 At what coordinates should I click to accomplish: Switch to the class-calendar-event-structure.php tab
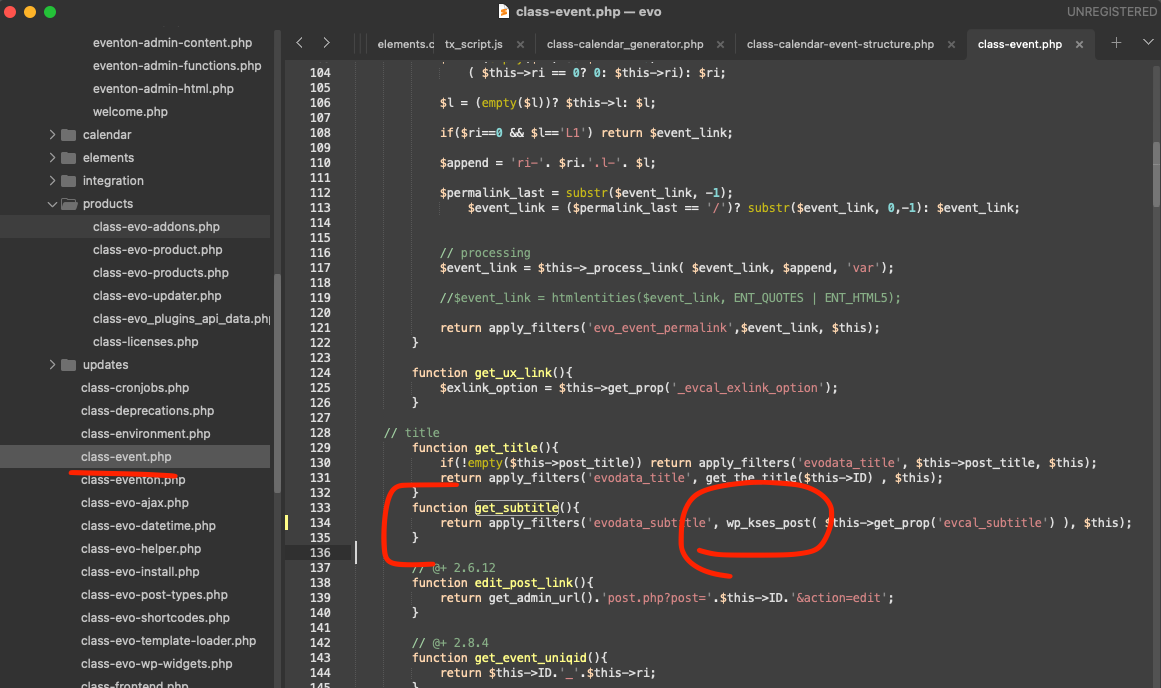coord(840,44)
